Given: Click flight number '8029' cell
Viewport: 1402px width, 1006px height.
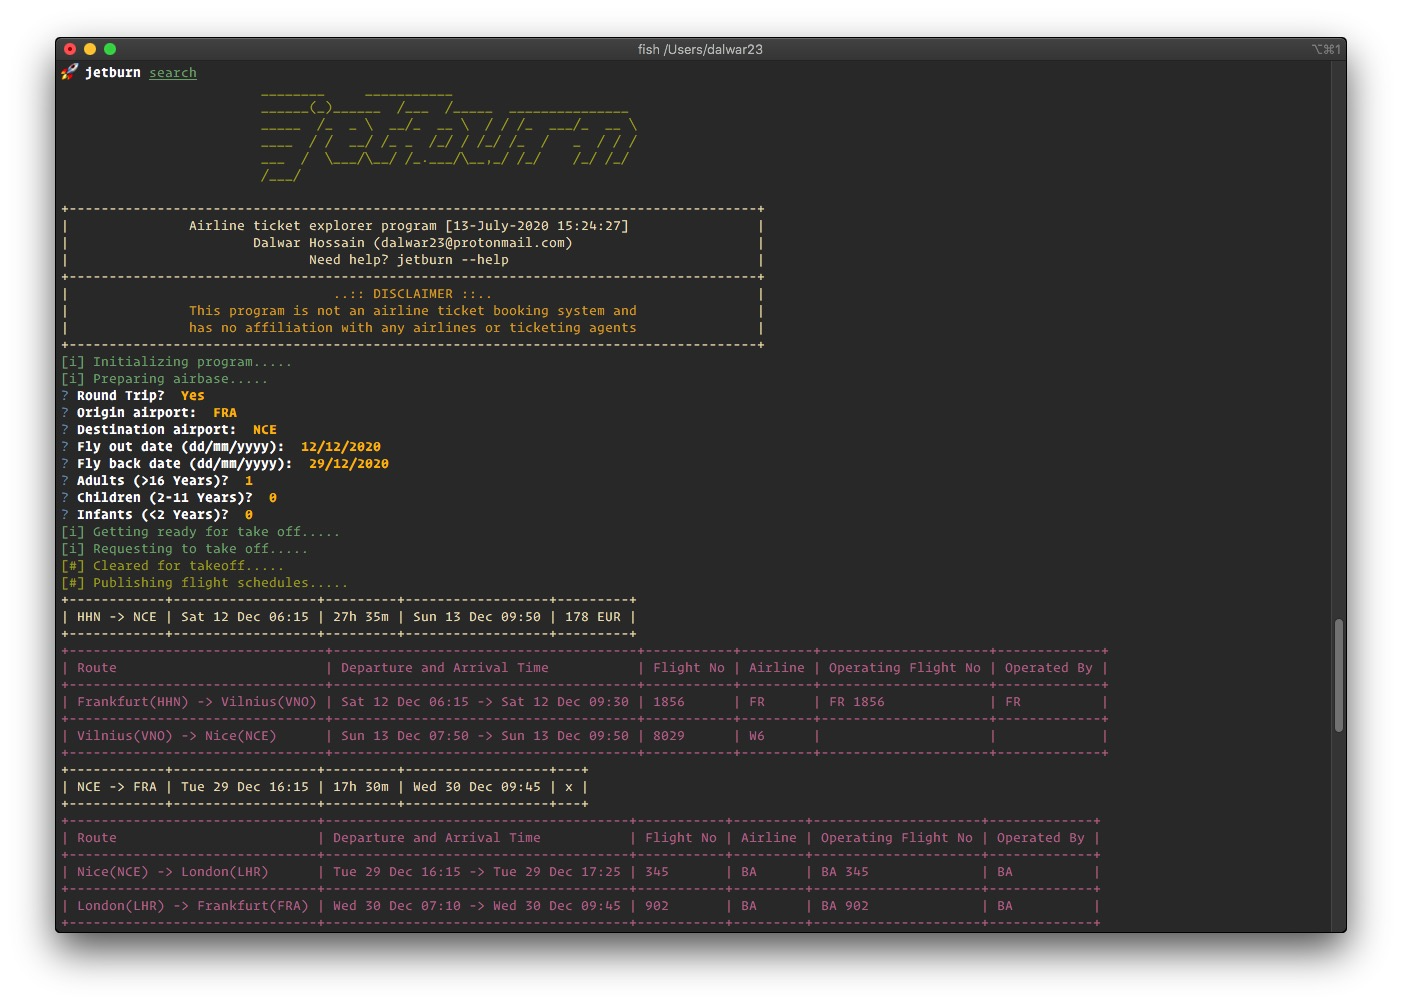Looking at the screenshot, I should click(669, 736).
